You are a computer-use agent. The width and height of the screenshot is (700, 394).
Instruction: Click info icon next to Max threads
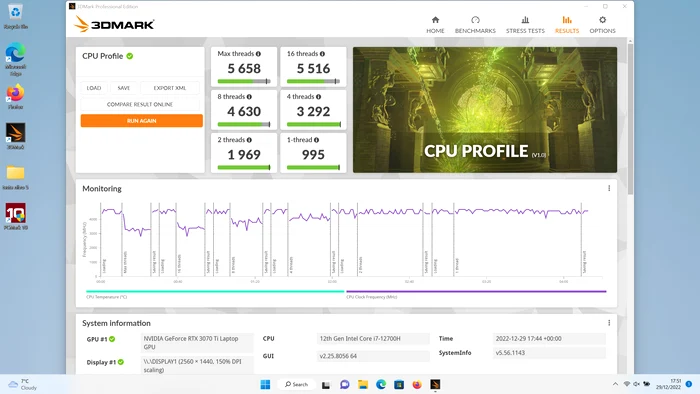point(258,54)
